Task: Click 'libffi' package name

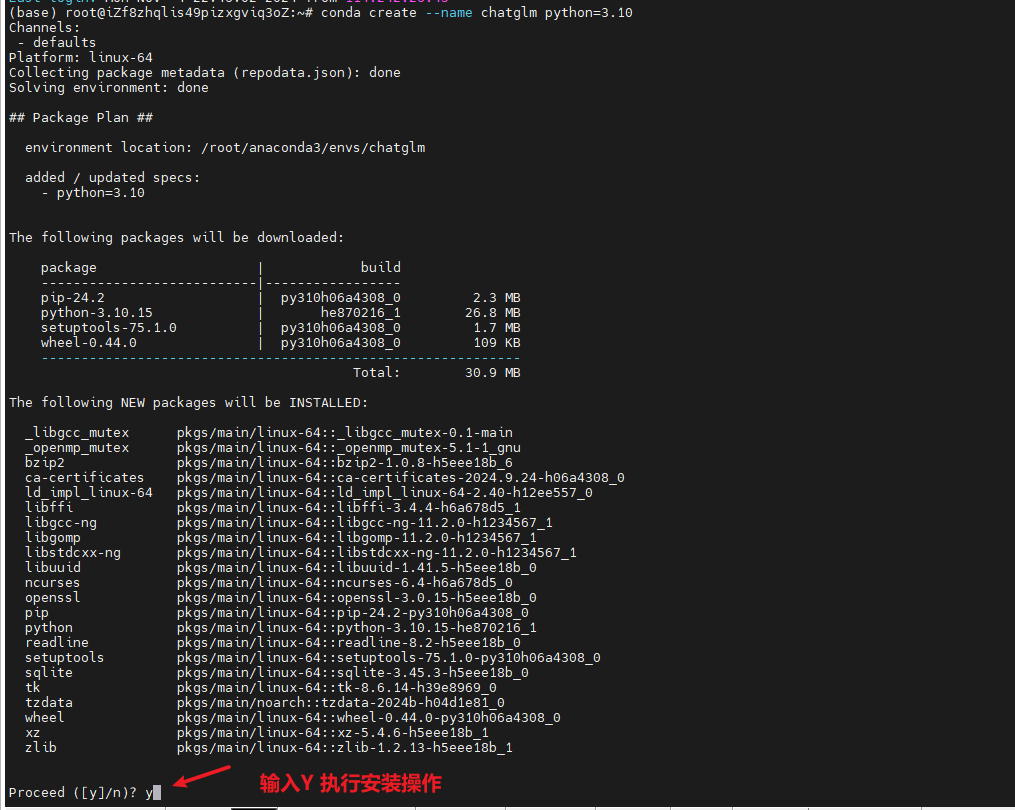Action: [49, 508]
